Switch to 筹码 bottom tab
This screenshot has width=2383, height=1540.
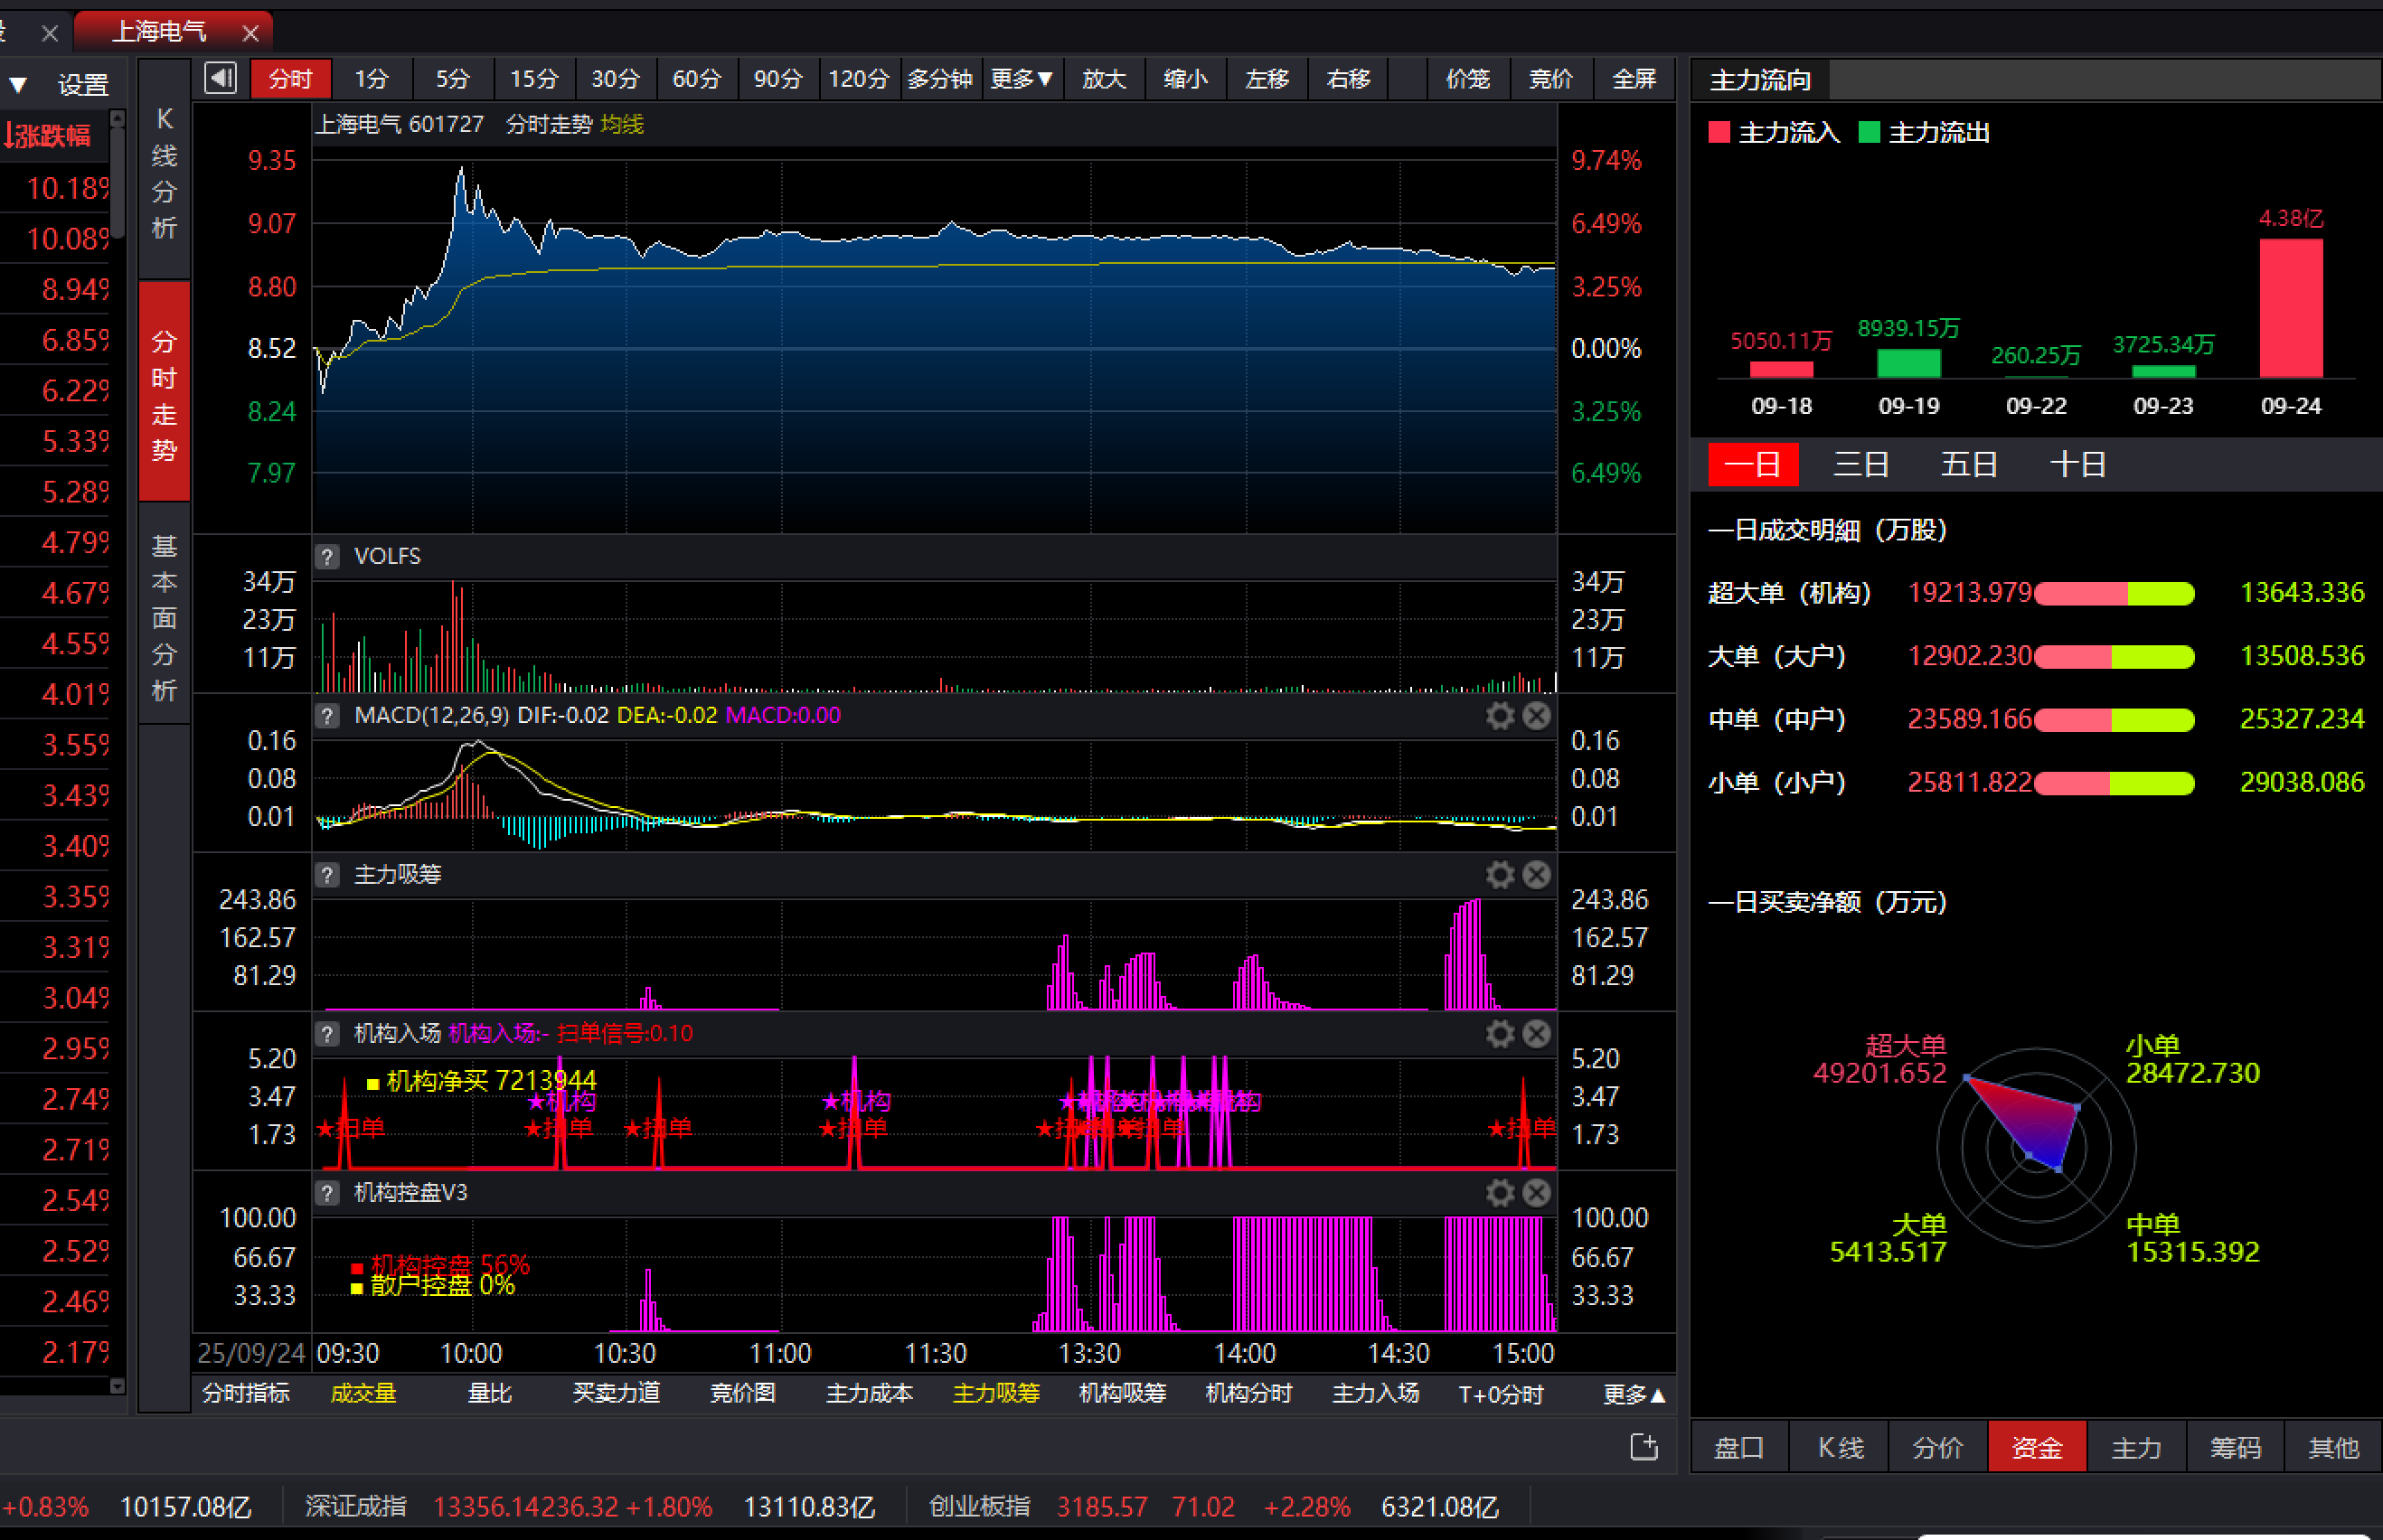pyautogui.click(x=2235, y=1447)
